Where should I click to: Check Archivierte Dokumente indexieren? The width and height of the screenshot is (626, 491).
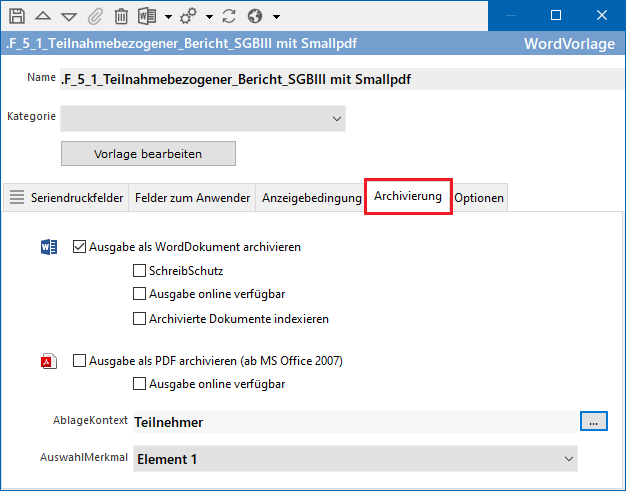140,319
